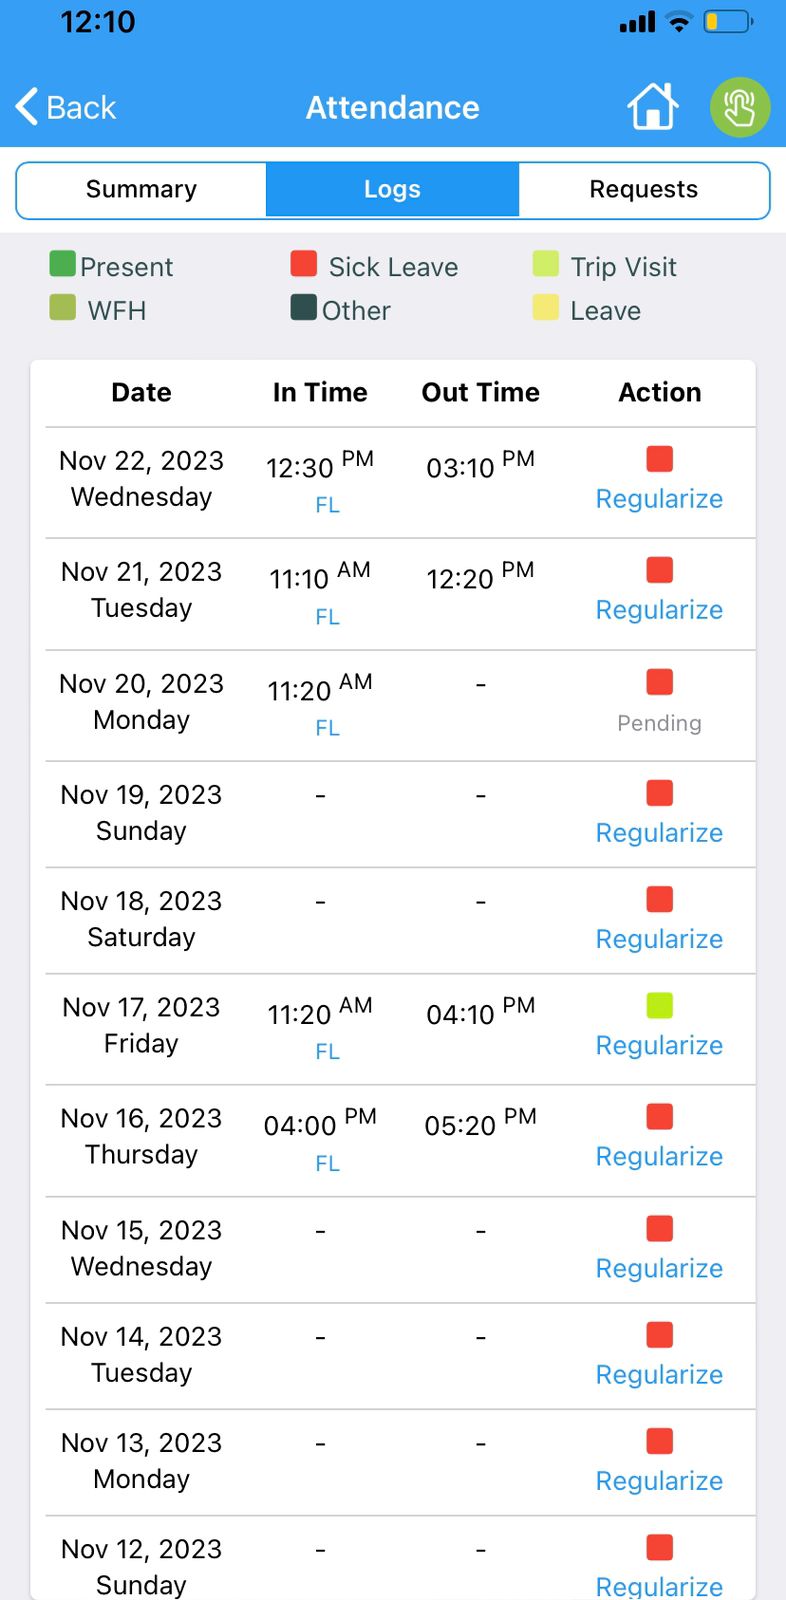Click green status square for Nov 17
Screen dimensions: 786x1600
coord(660,1006)
